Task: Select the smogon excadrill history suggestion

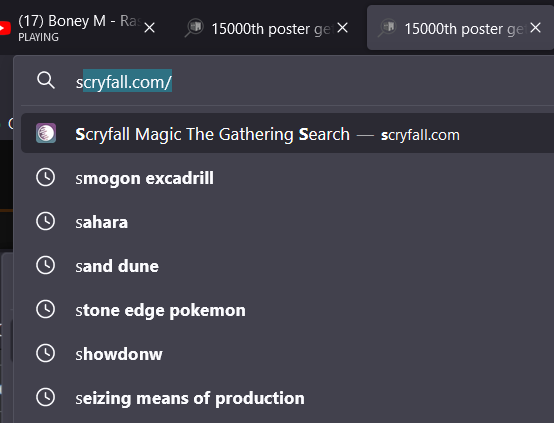Action: 288,177
